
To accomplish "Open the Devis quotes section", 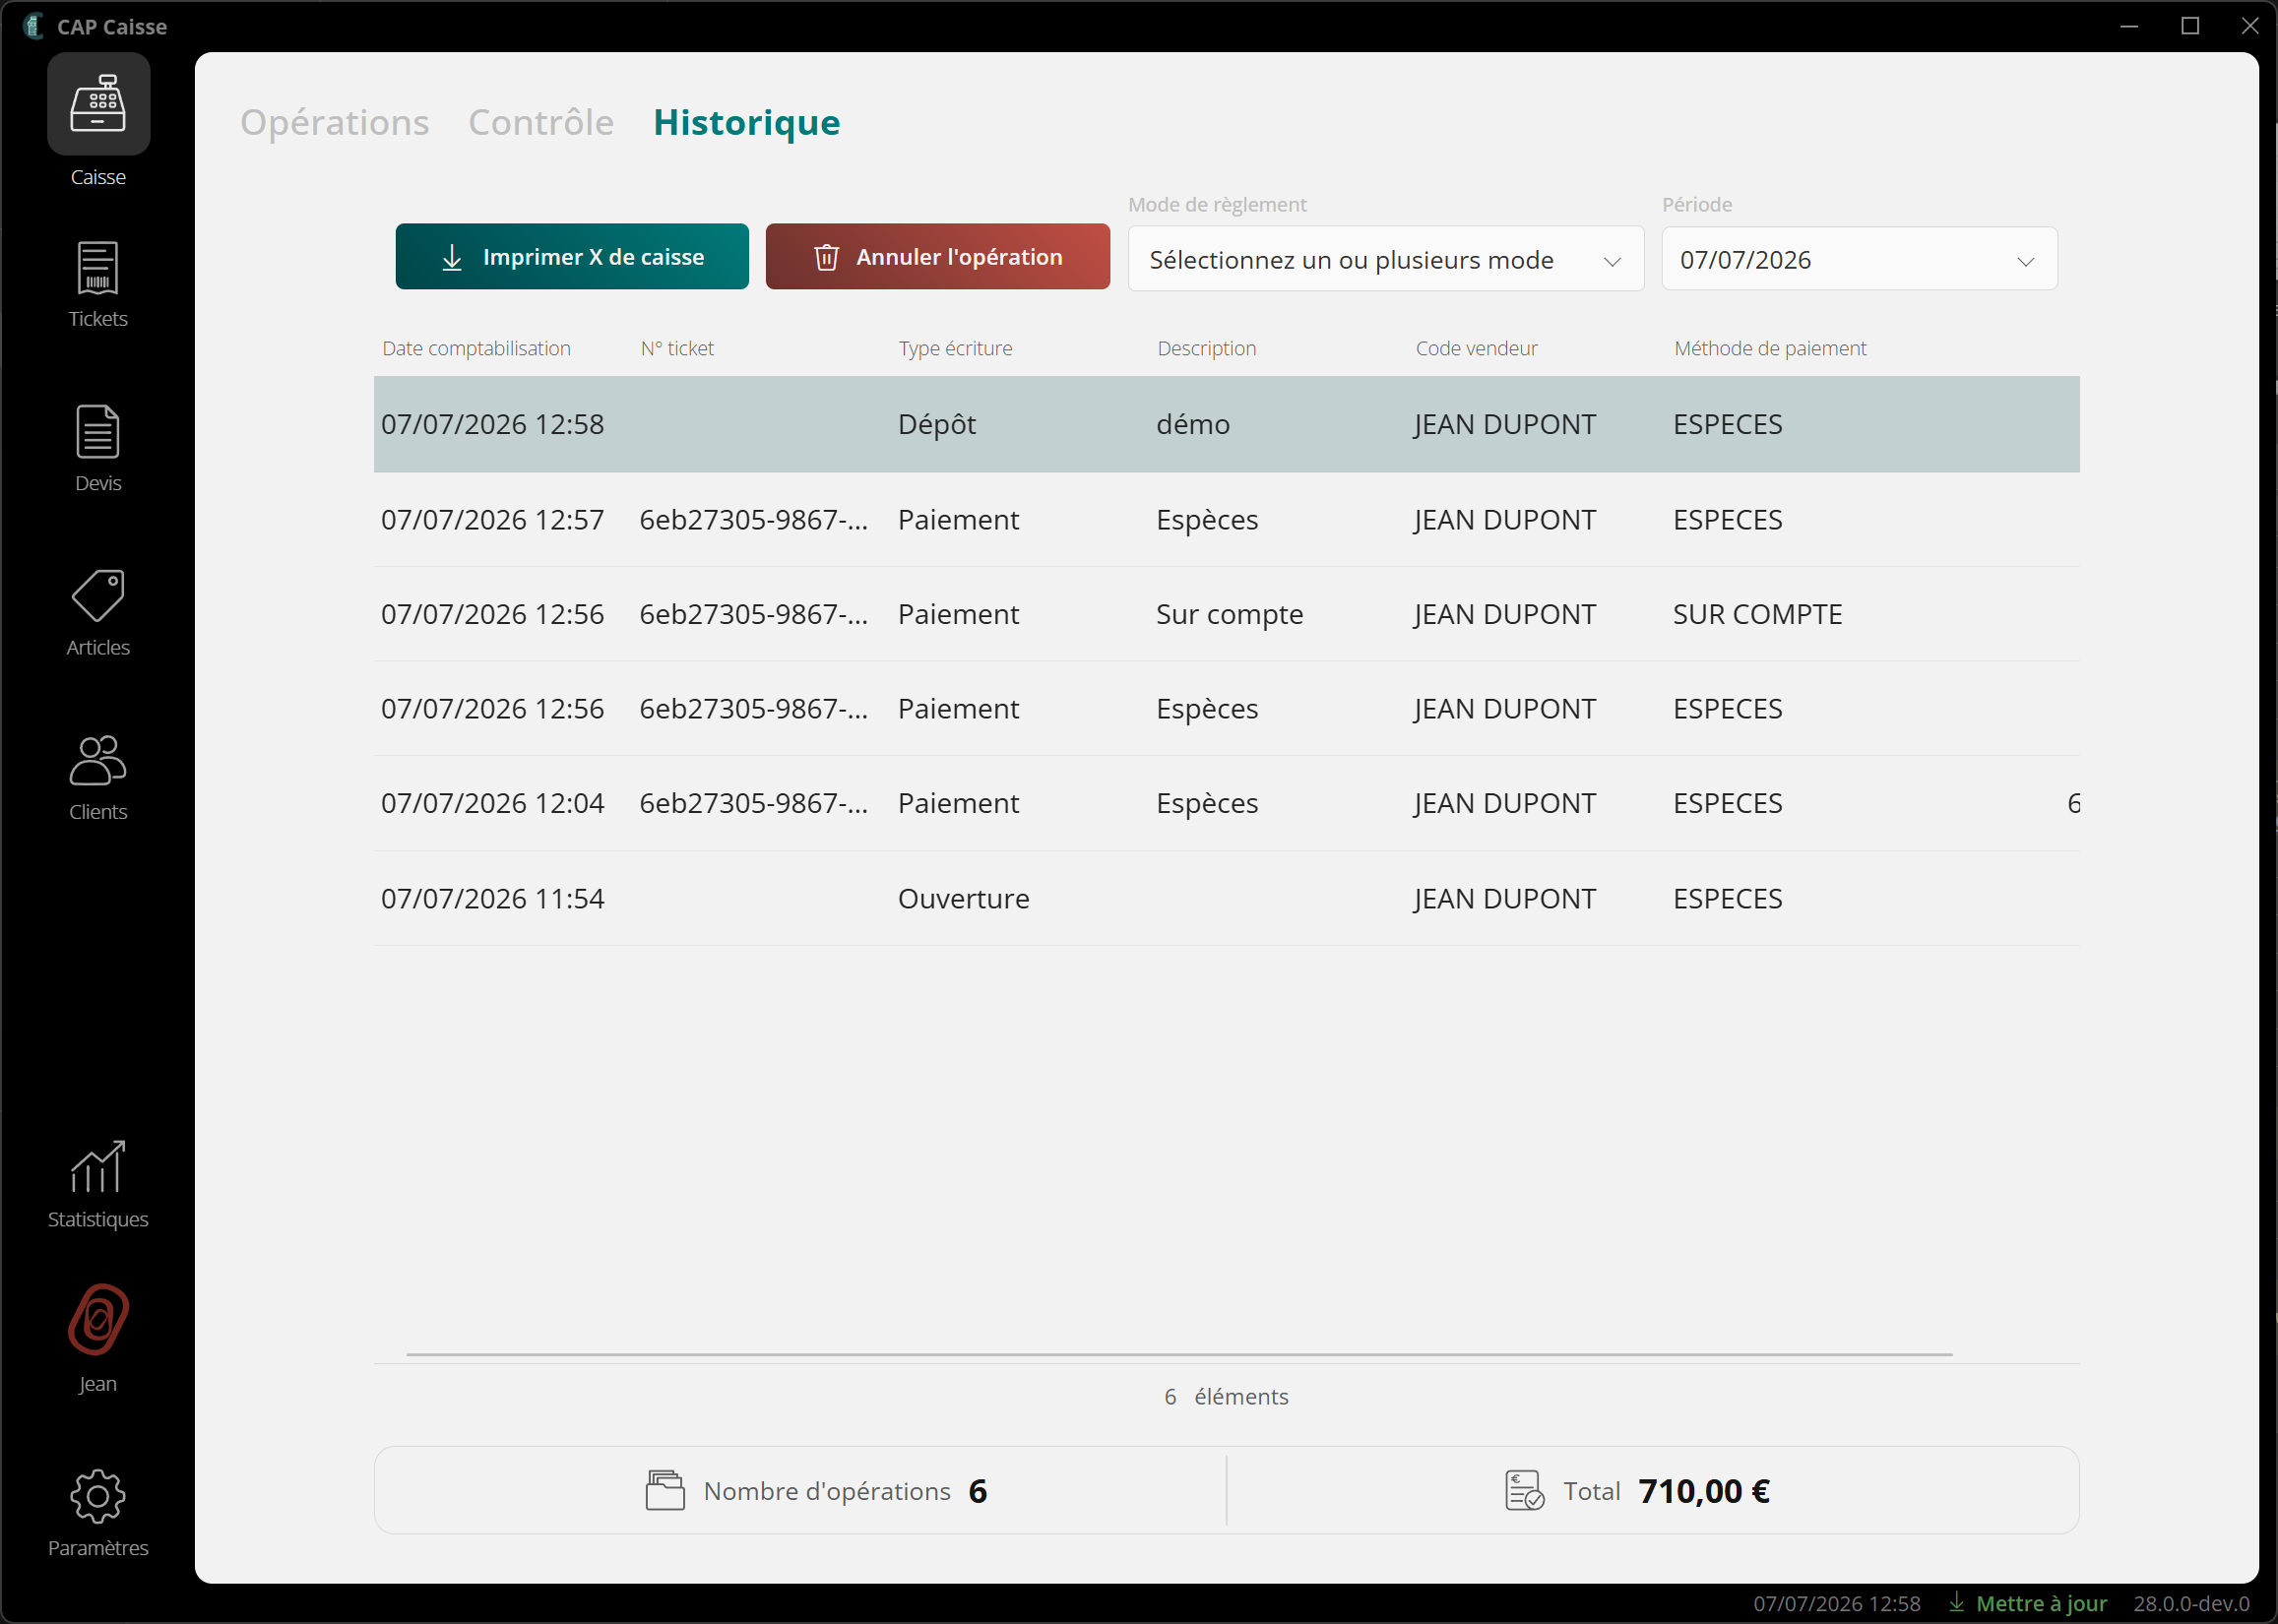I will coord(98,449).
